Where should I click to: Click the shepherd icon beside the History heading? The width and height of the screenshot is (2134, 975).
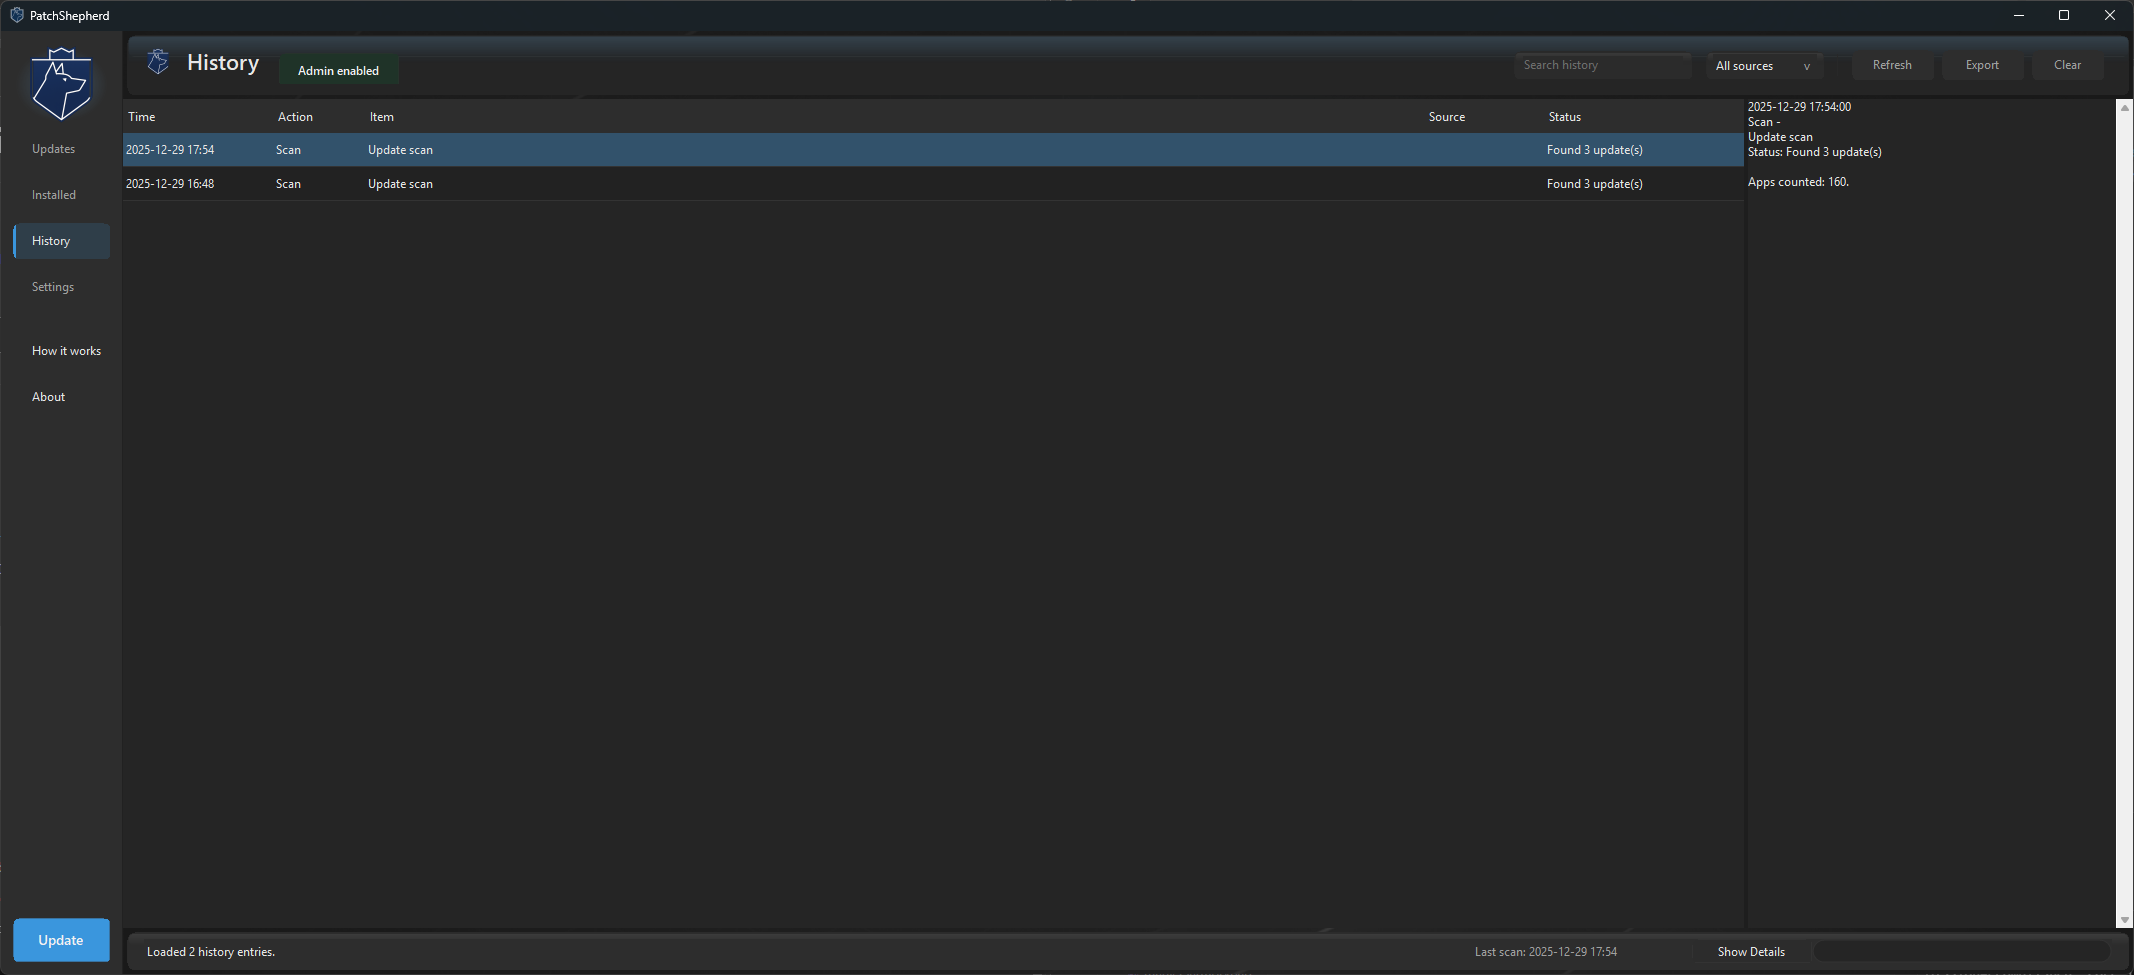157,61
